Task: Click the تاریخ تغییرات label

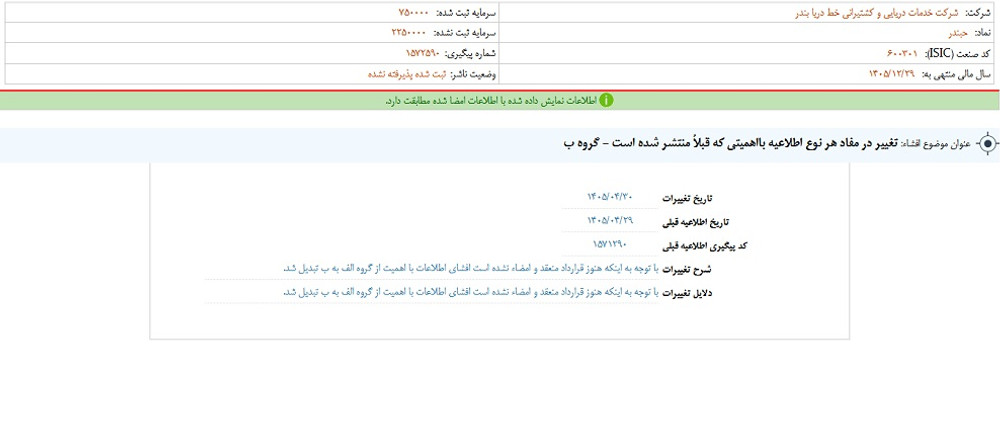Action: pos(688,199)
